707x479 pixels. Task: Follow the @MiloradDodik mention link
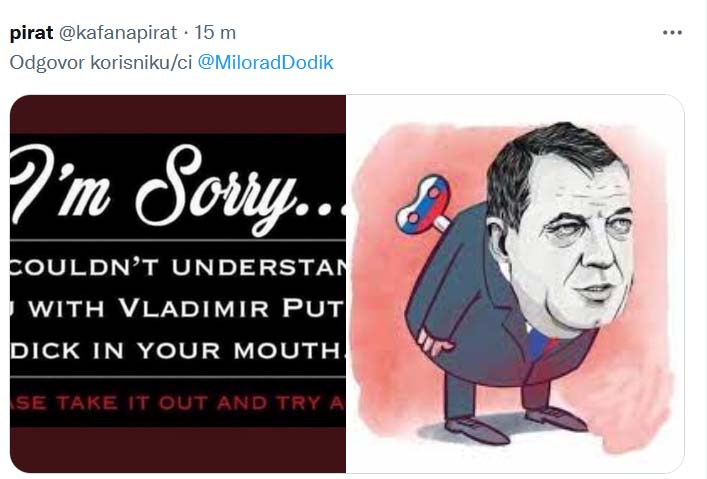(265, 62)
